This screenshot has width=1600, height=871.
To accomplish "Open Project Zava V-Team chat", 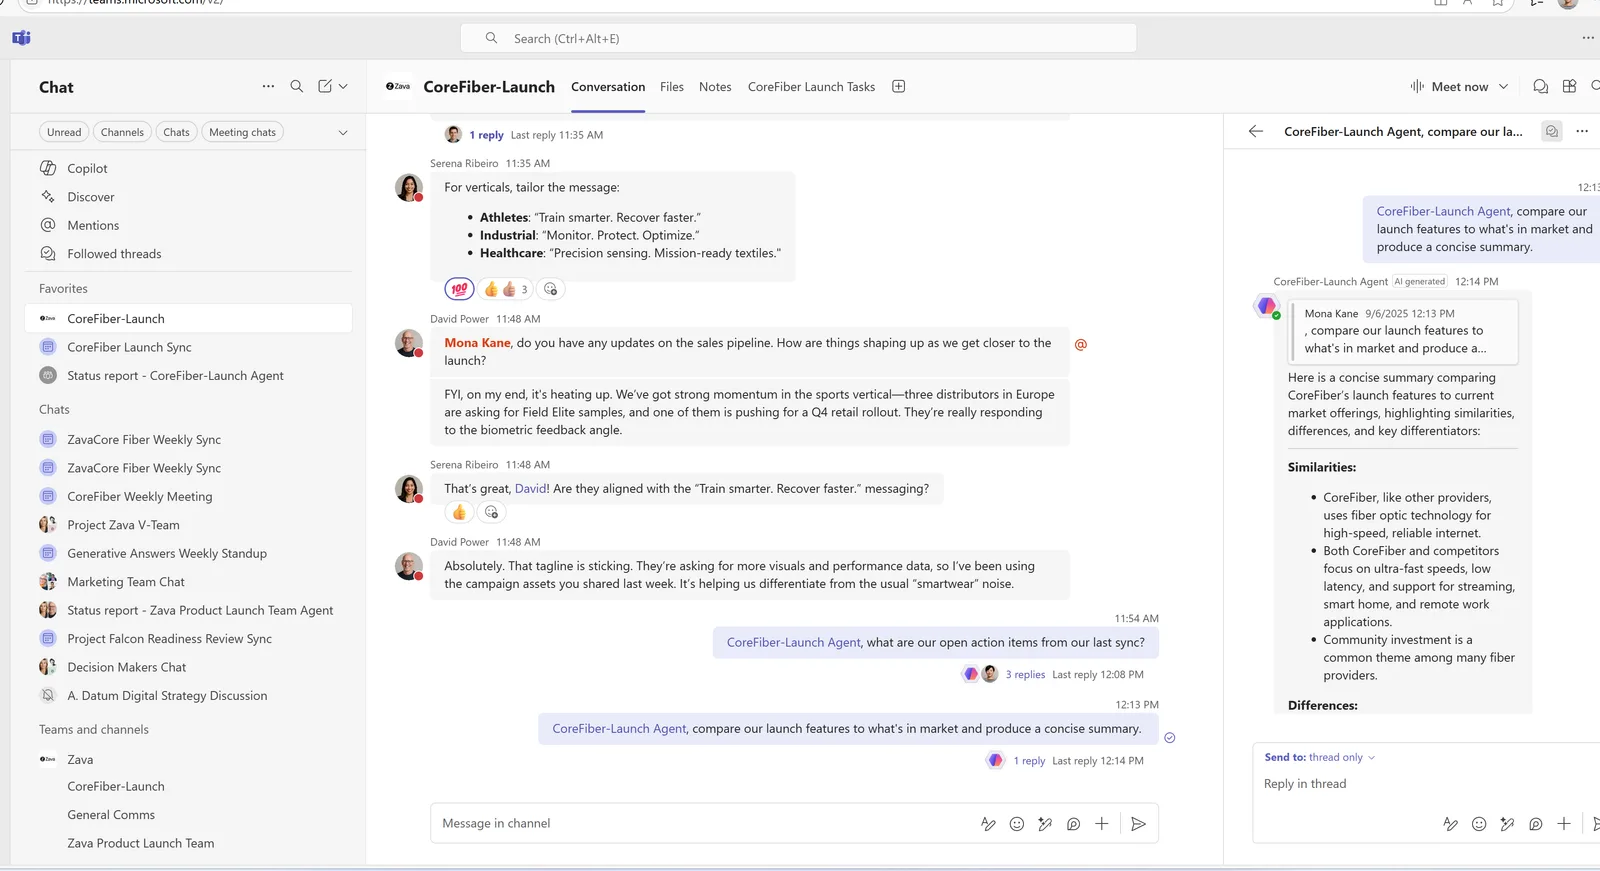I will [x=188, y=525].
